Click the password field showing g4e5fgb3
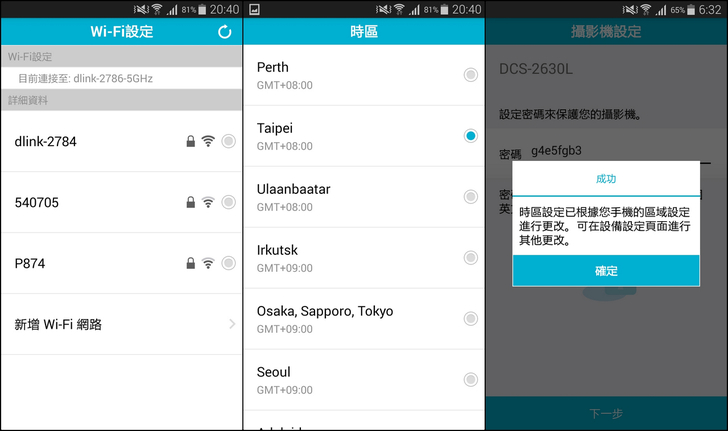This screenshot has height=431, width=728. click(620, 151)
